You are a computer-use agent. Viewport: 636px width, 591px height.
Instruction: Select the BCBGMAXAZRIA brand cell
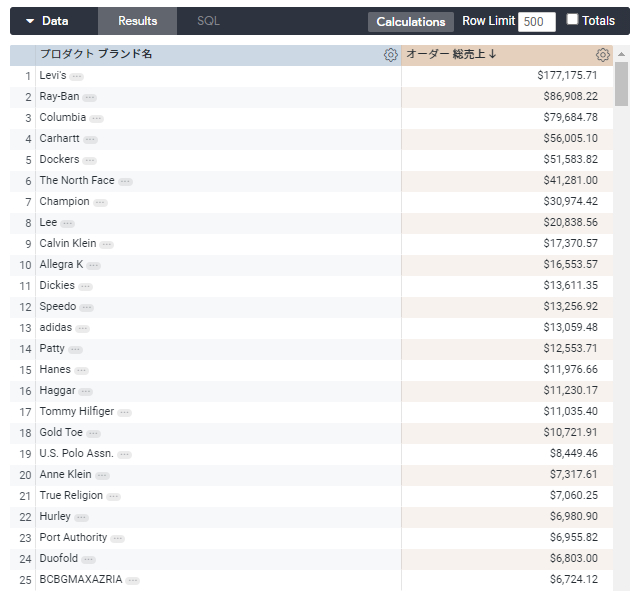pyautogui.click(x=218, y=580)
